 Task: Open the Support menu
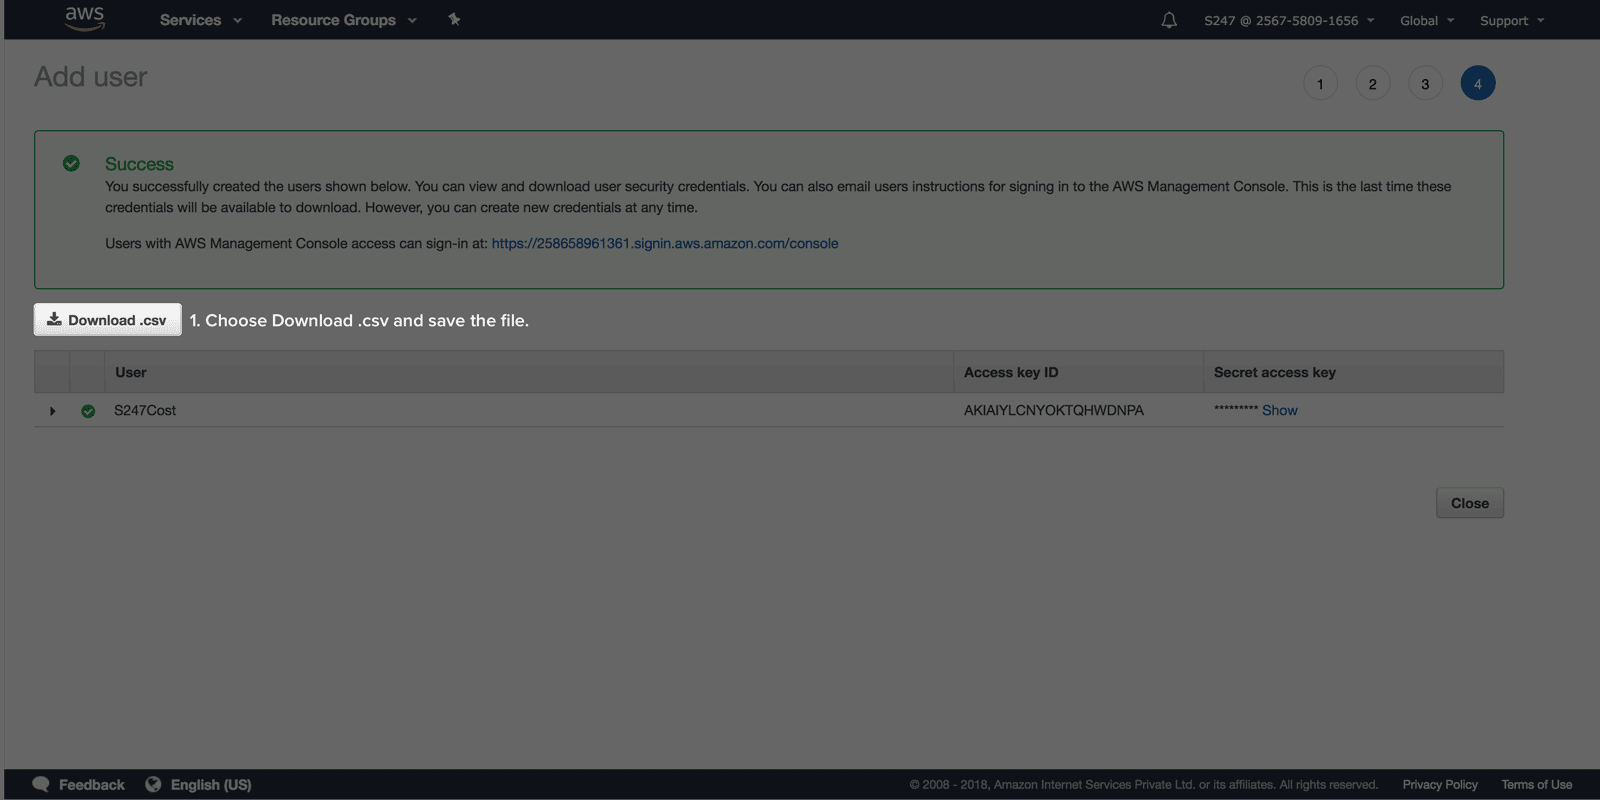1512,20
